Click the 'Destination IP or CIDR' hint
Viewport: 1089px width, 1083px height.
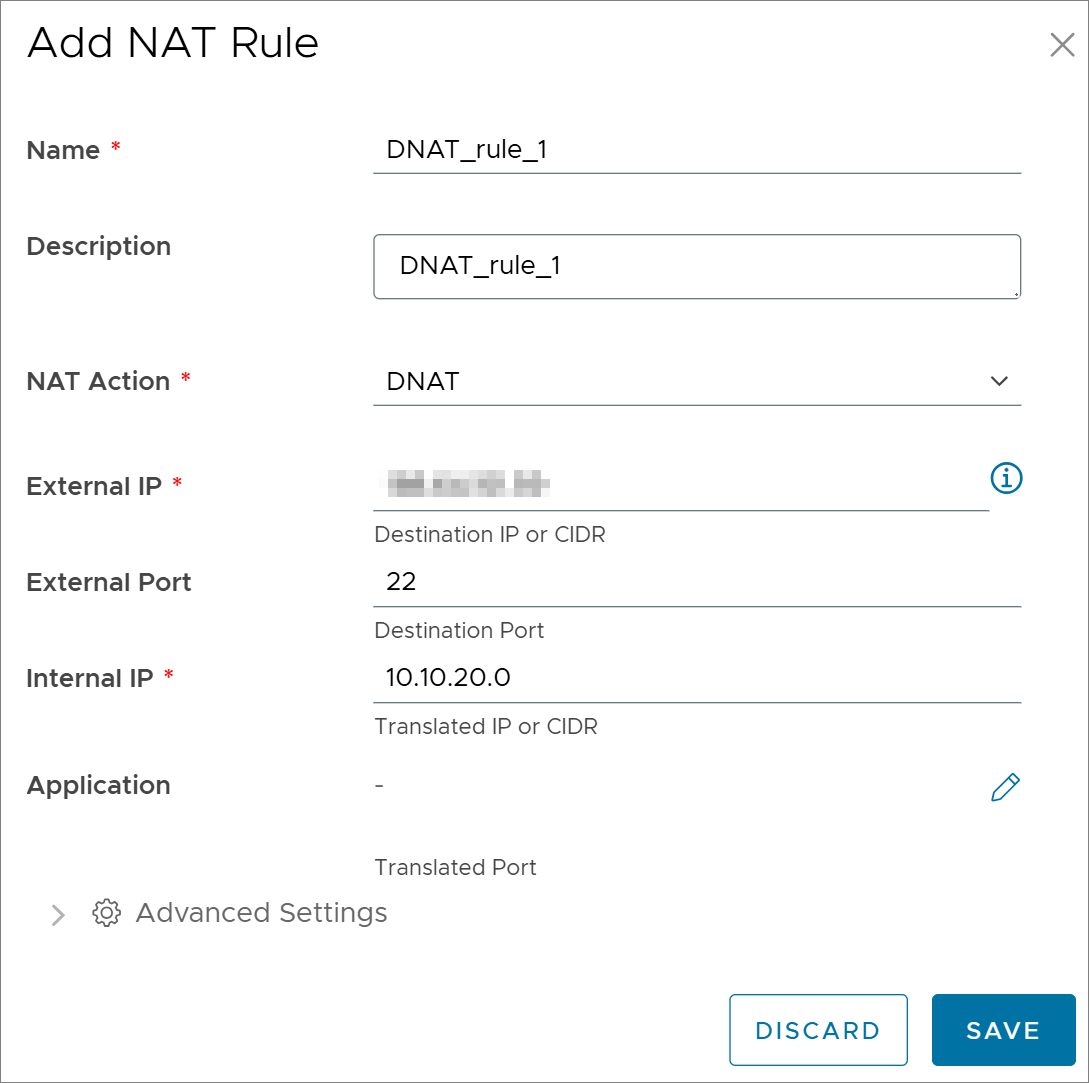490,534
